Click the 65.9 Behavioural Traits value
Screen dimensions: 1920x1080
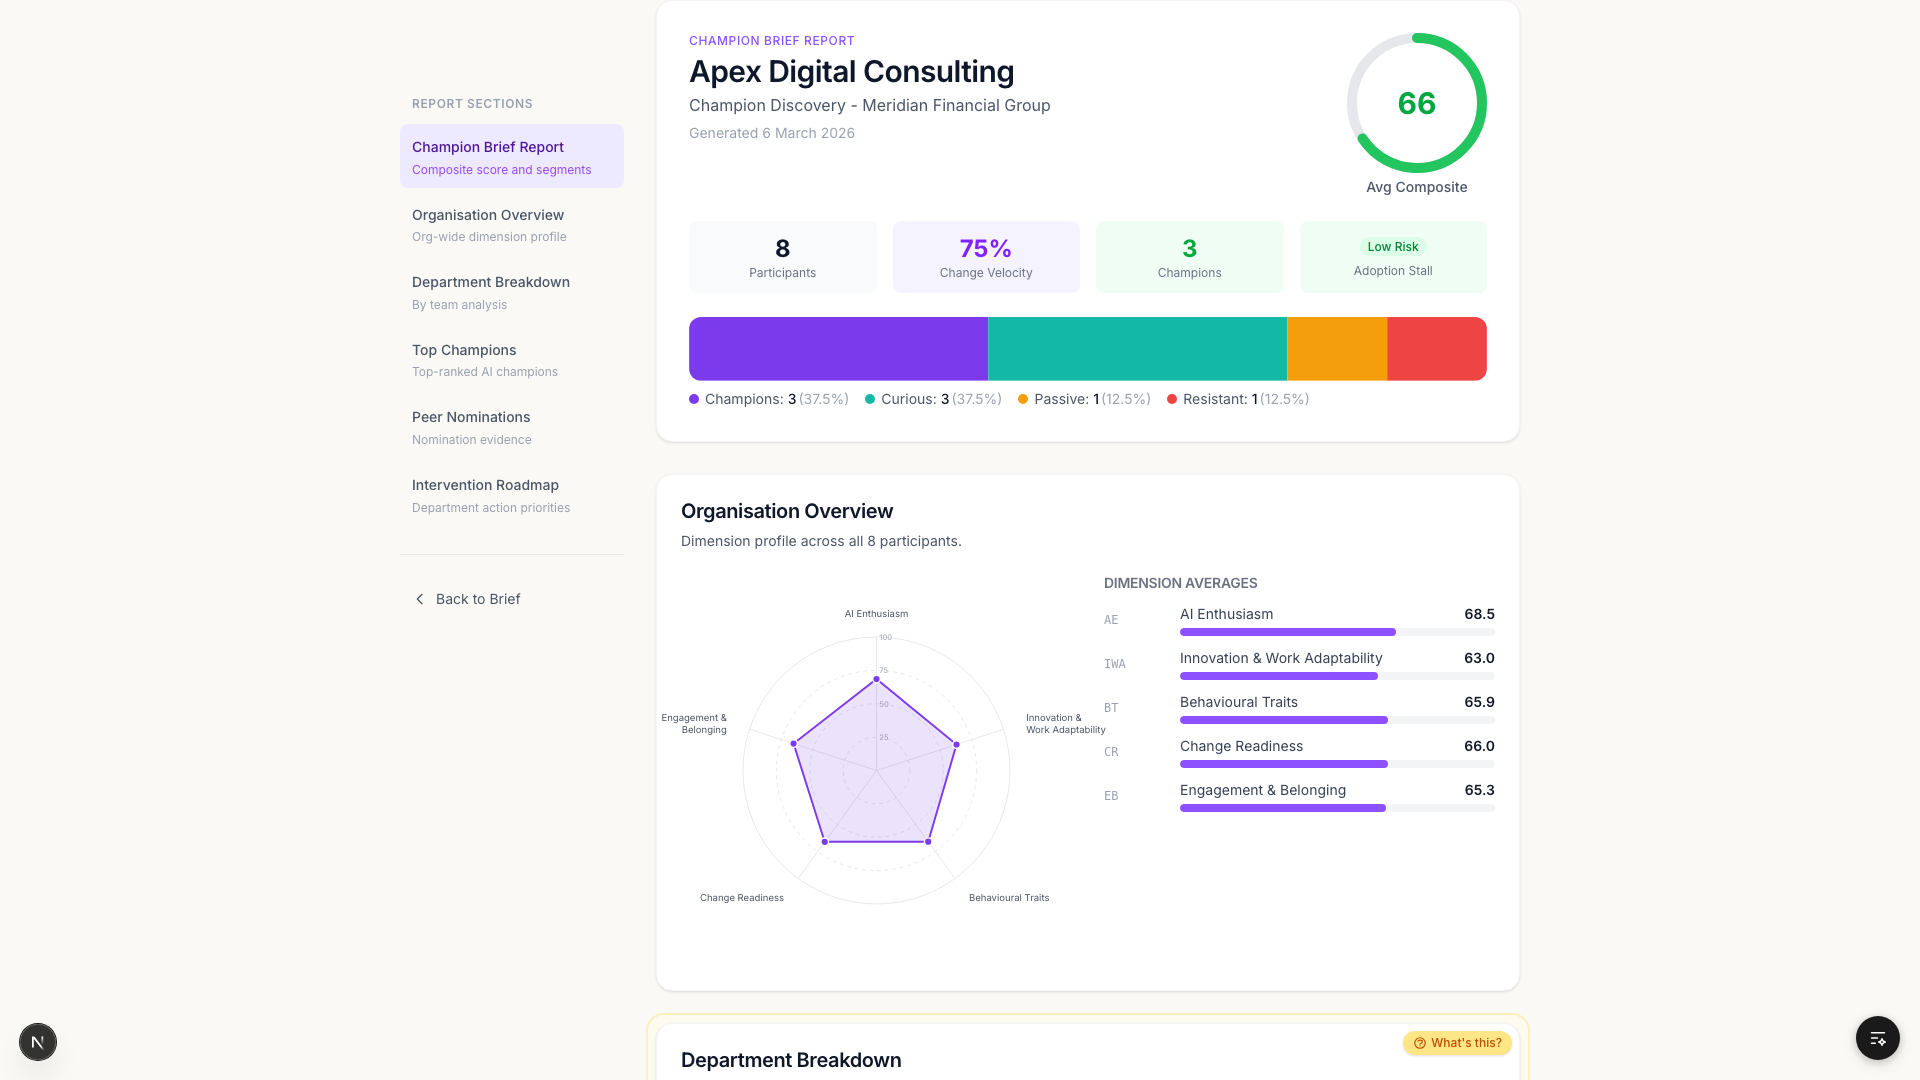click(x=1479, y=702)
